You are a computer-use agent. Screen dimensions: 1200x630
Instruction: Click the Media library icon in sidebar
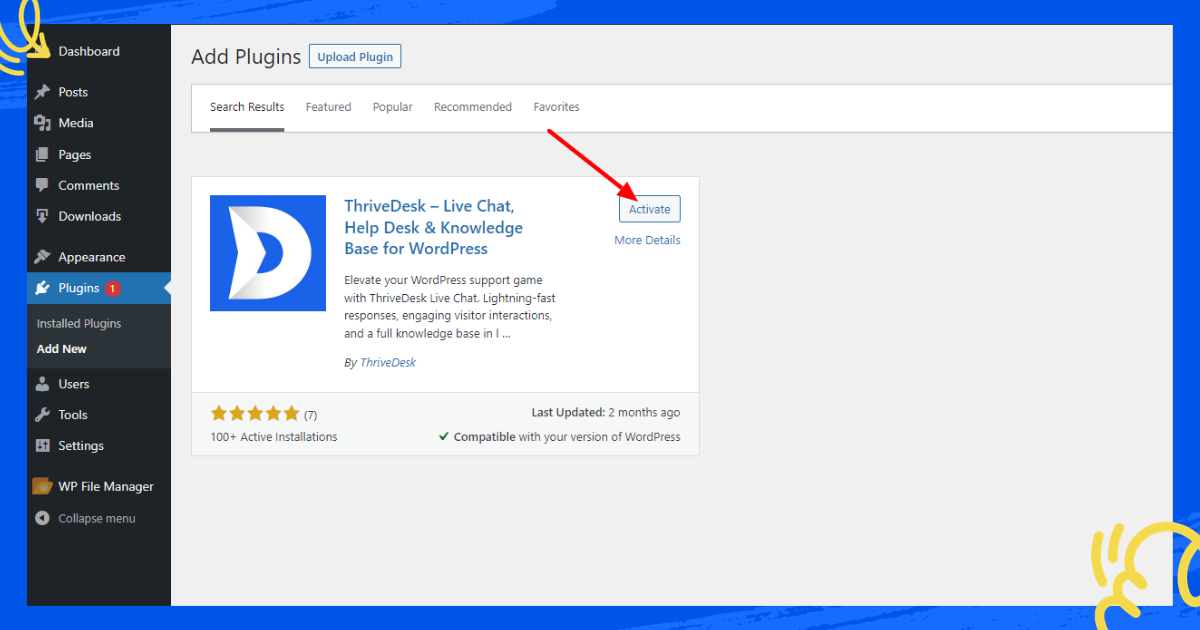[42, 123]
